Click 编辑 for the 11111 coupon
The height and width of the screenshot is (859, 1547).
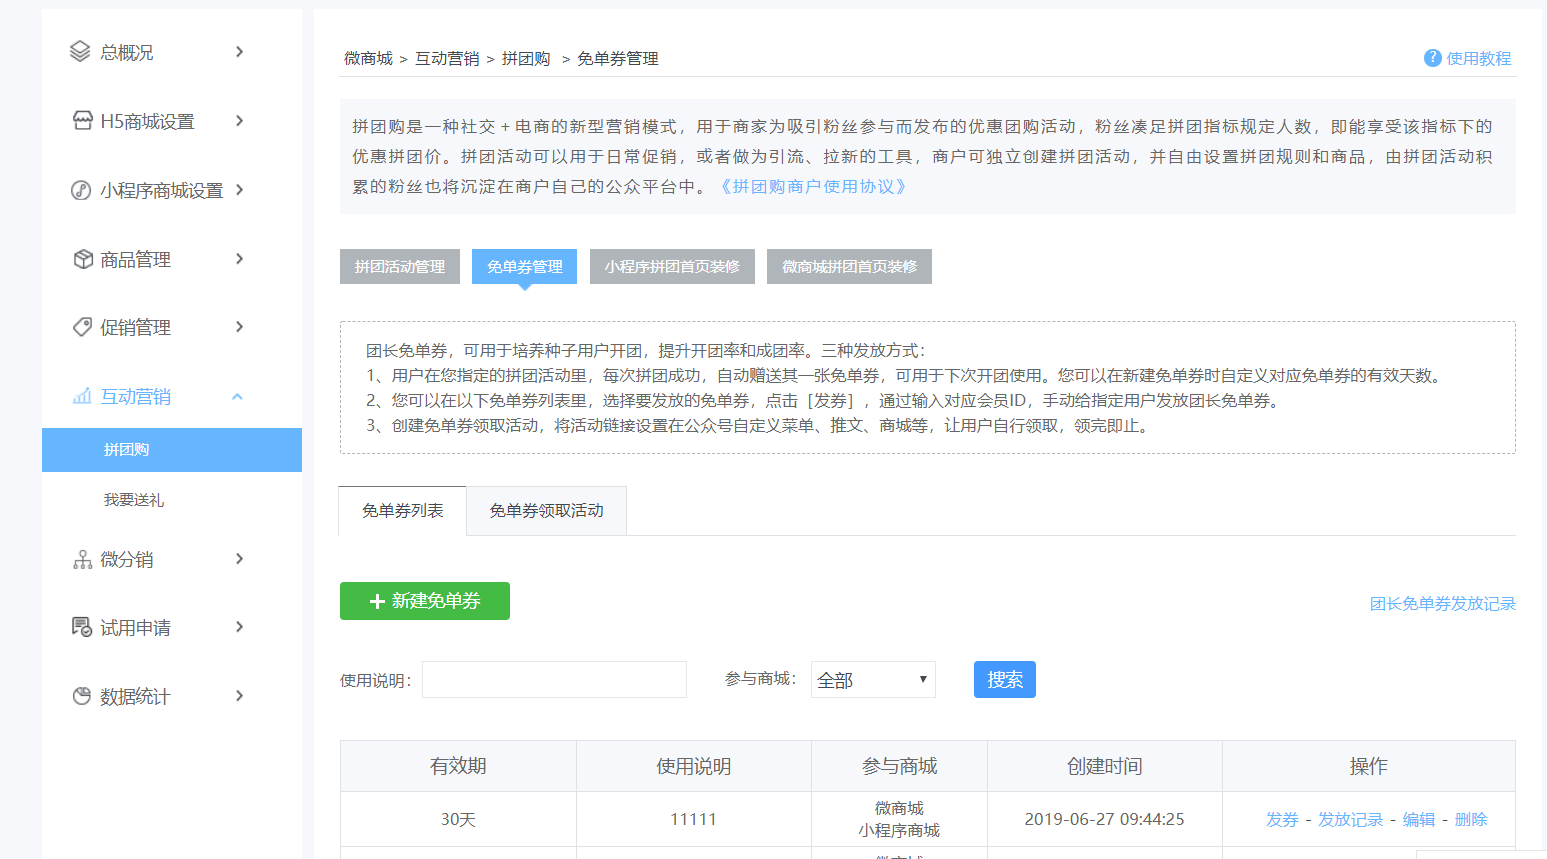[x=1419, y=819]
